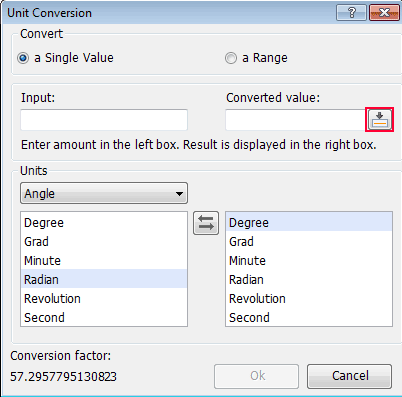Pick Minute in the target units list
This screenshot has height=397, width=402.
tap(309, 260)
